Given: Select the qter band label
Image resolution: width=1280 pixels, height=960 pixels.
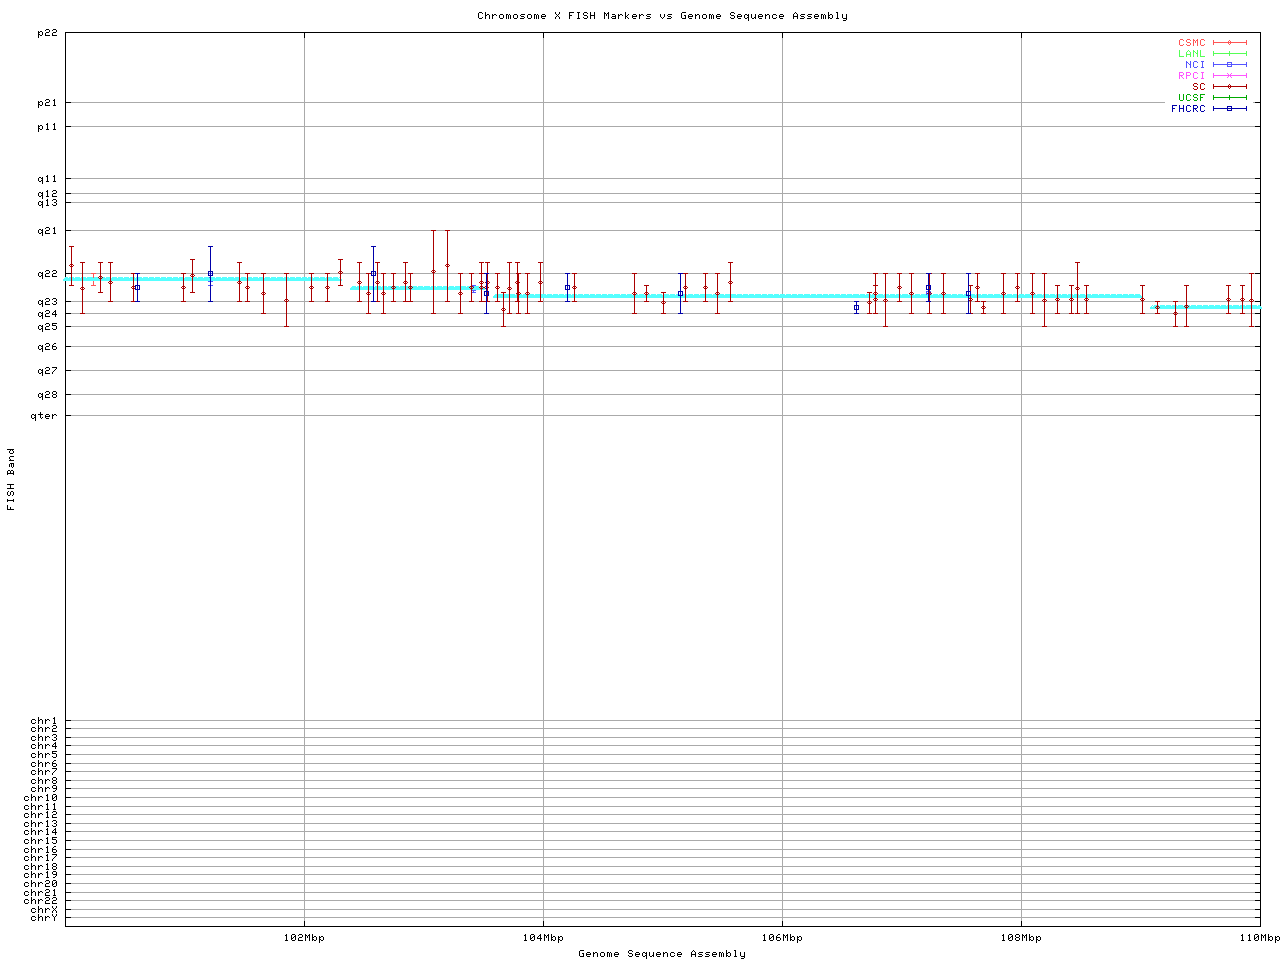Looking at the screenshot, I should coord(44,416).
